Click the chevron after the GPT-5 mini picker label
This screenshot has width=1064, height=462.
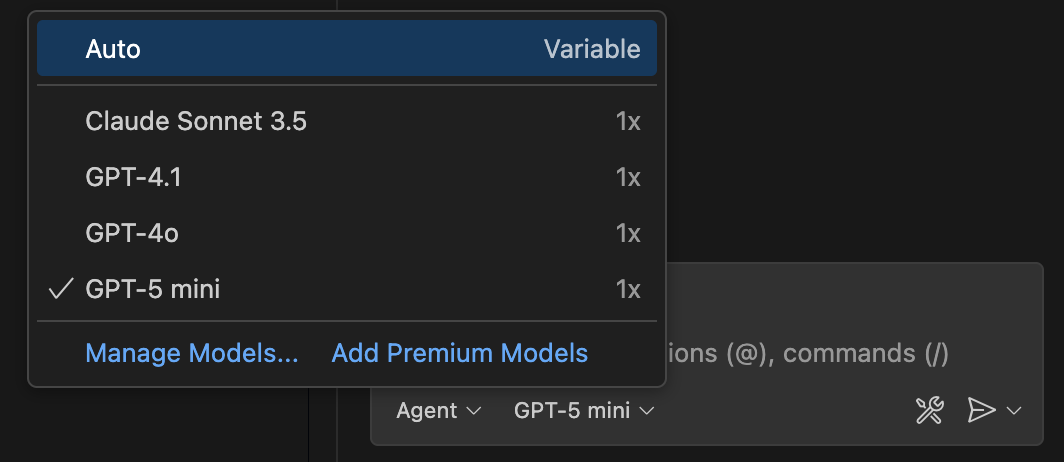point(648,411)
